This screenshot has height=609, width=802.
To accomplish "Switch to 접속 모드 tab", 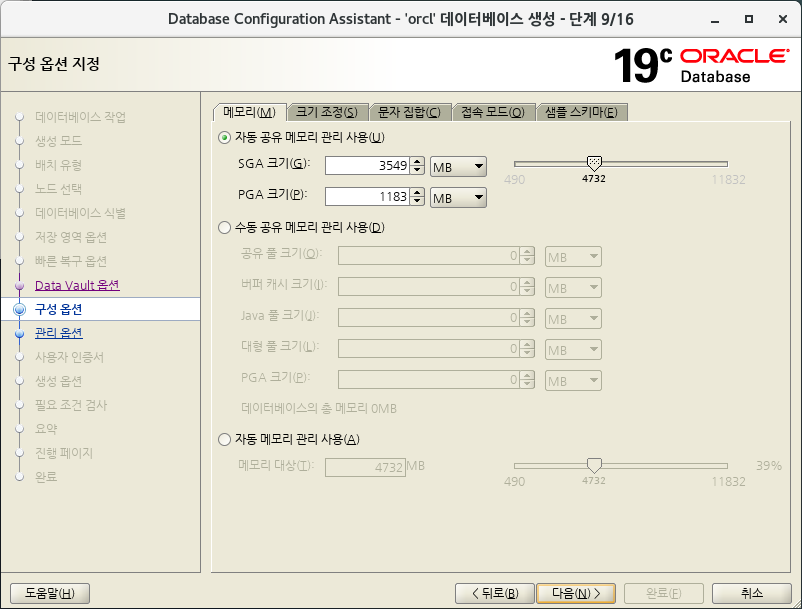I will click(493, 112).
